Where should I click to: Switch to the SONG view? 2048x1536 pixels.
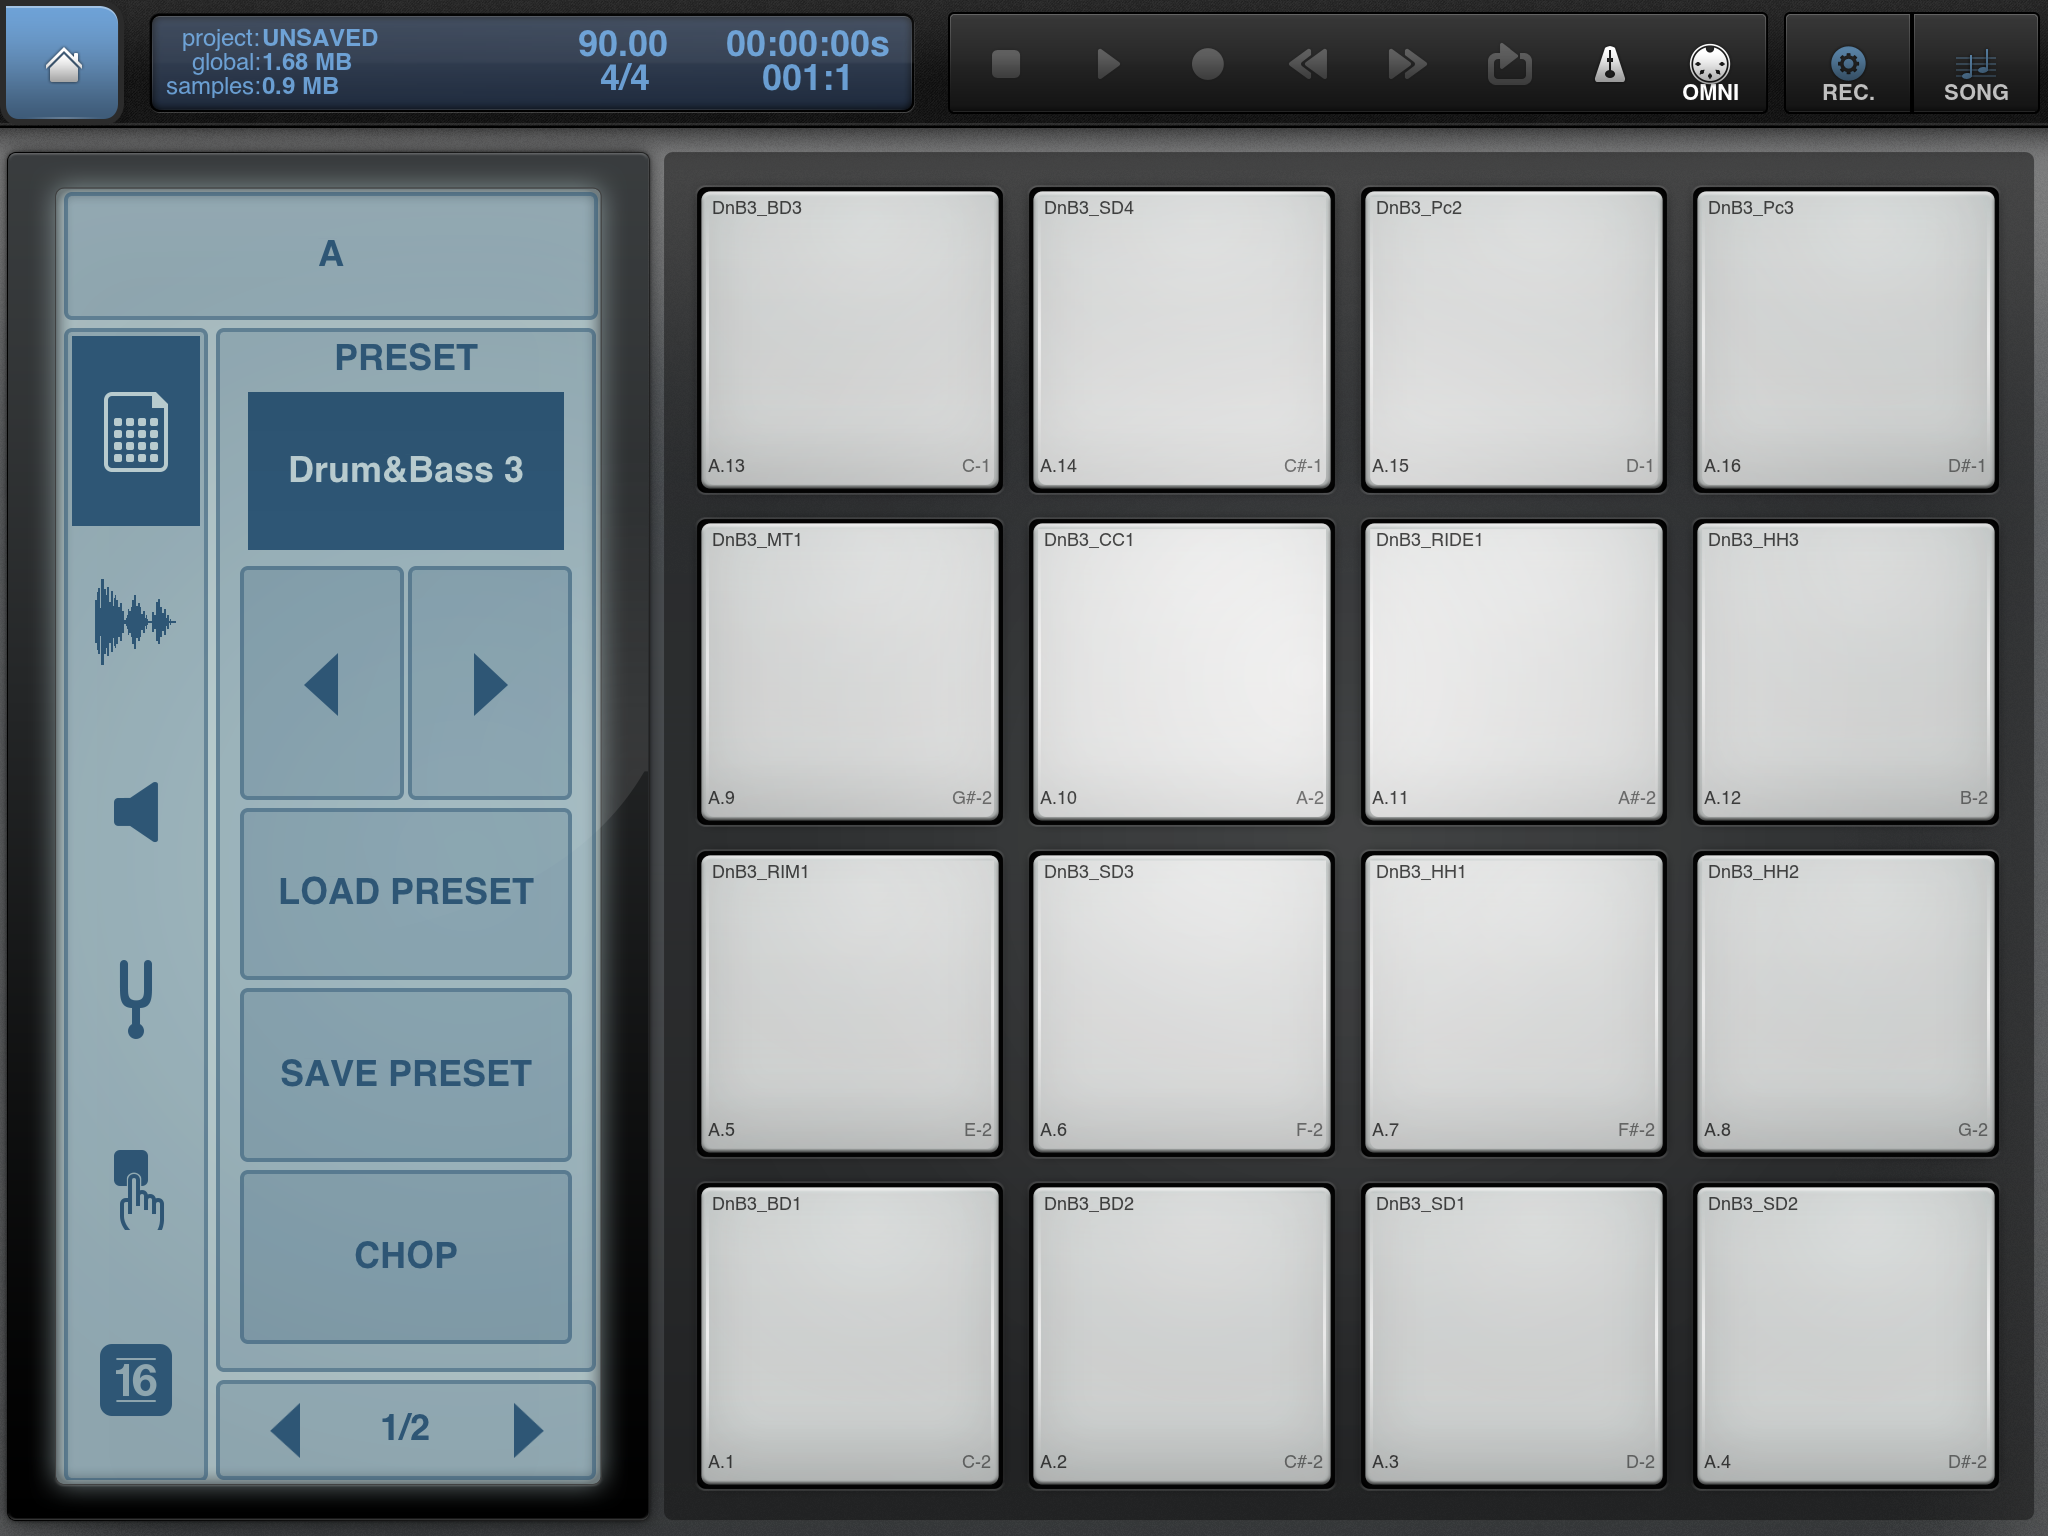tap(1975, 72)
